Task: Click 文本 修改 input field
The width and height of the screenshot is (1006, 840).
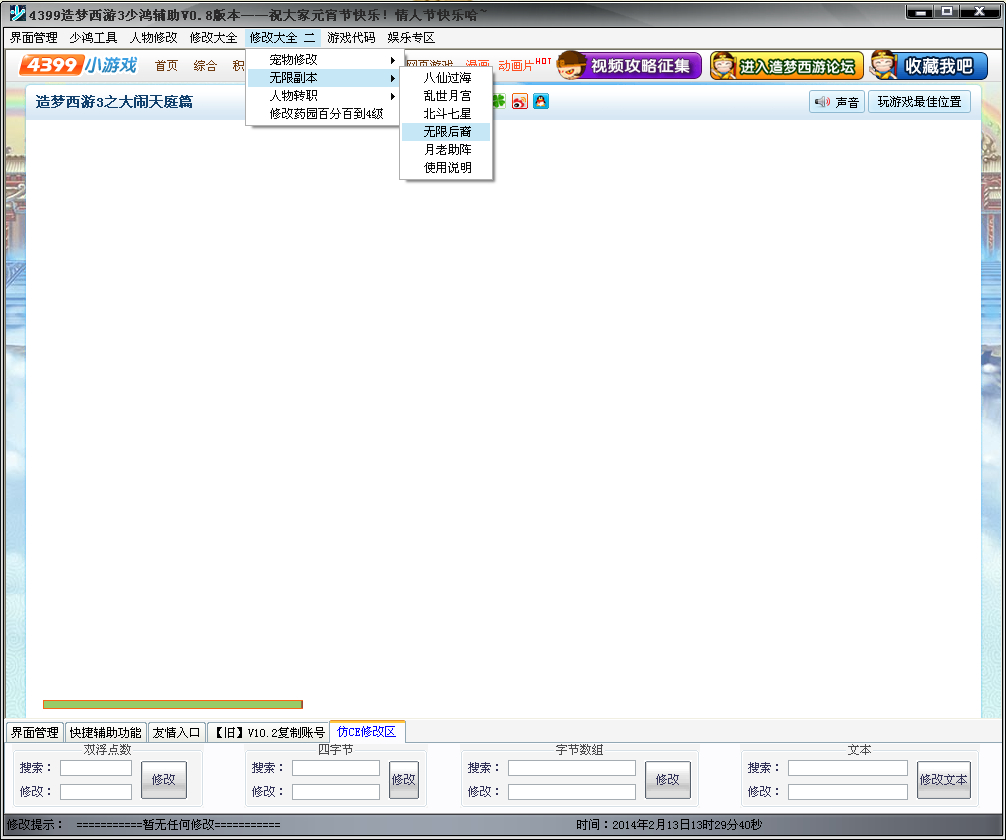Action: tap(848, 792)
